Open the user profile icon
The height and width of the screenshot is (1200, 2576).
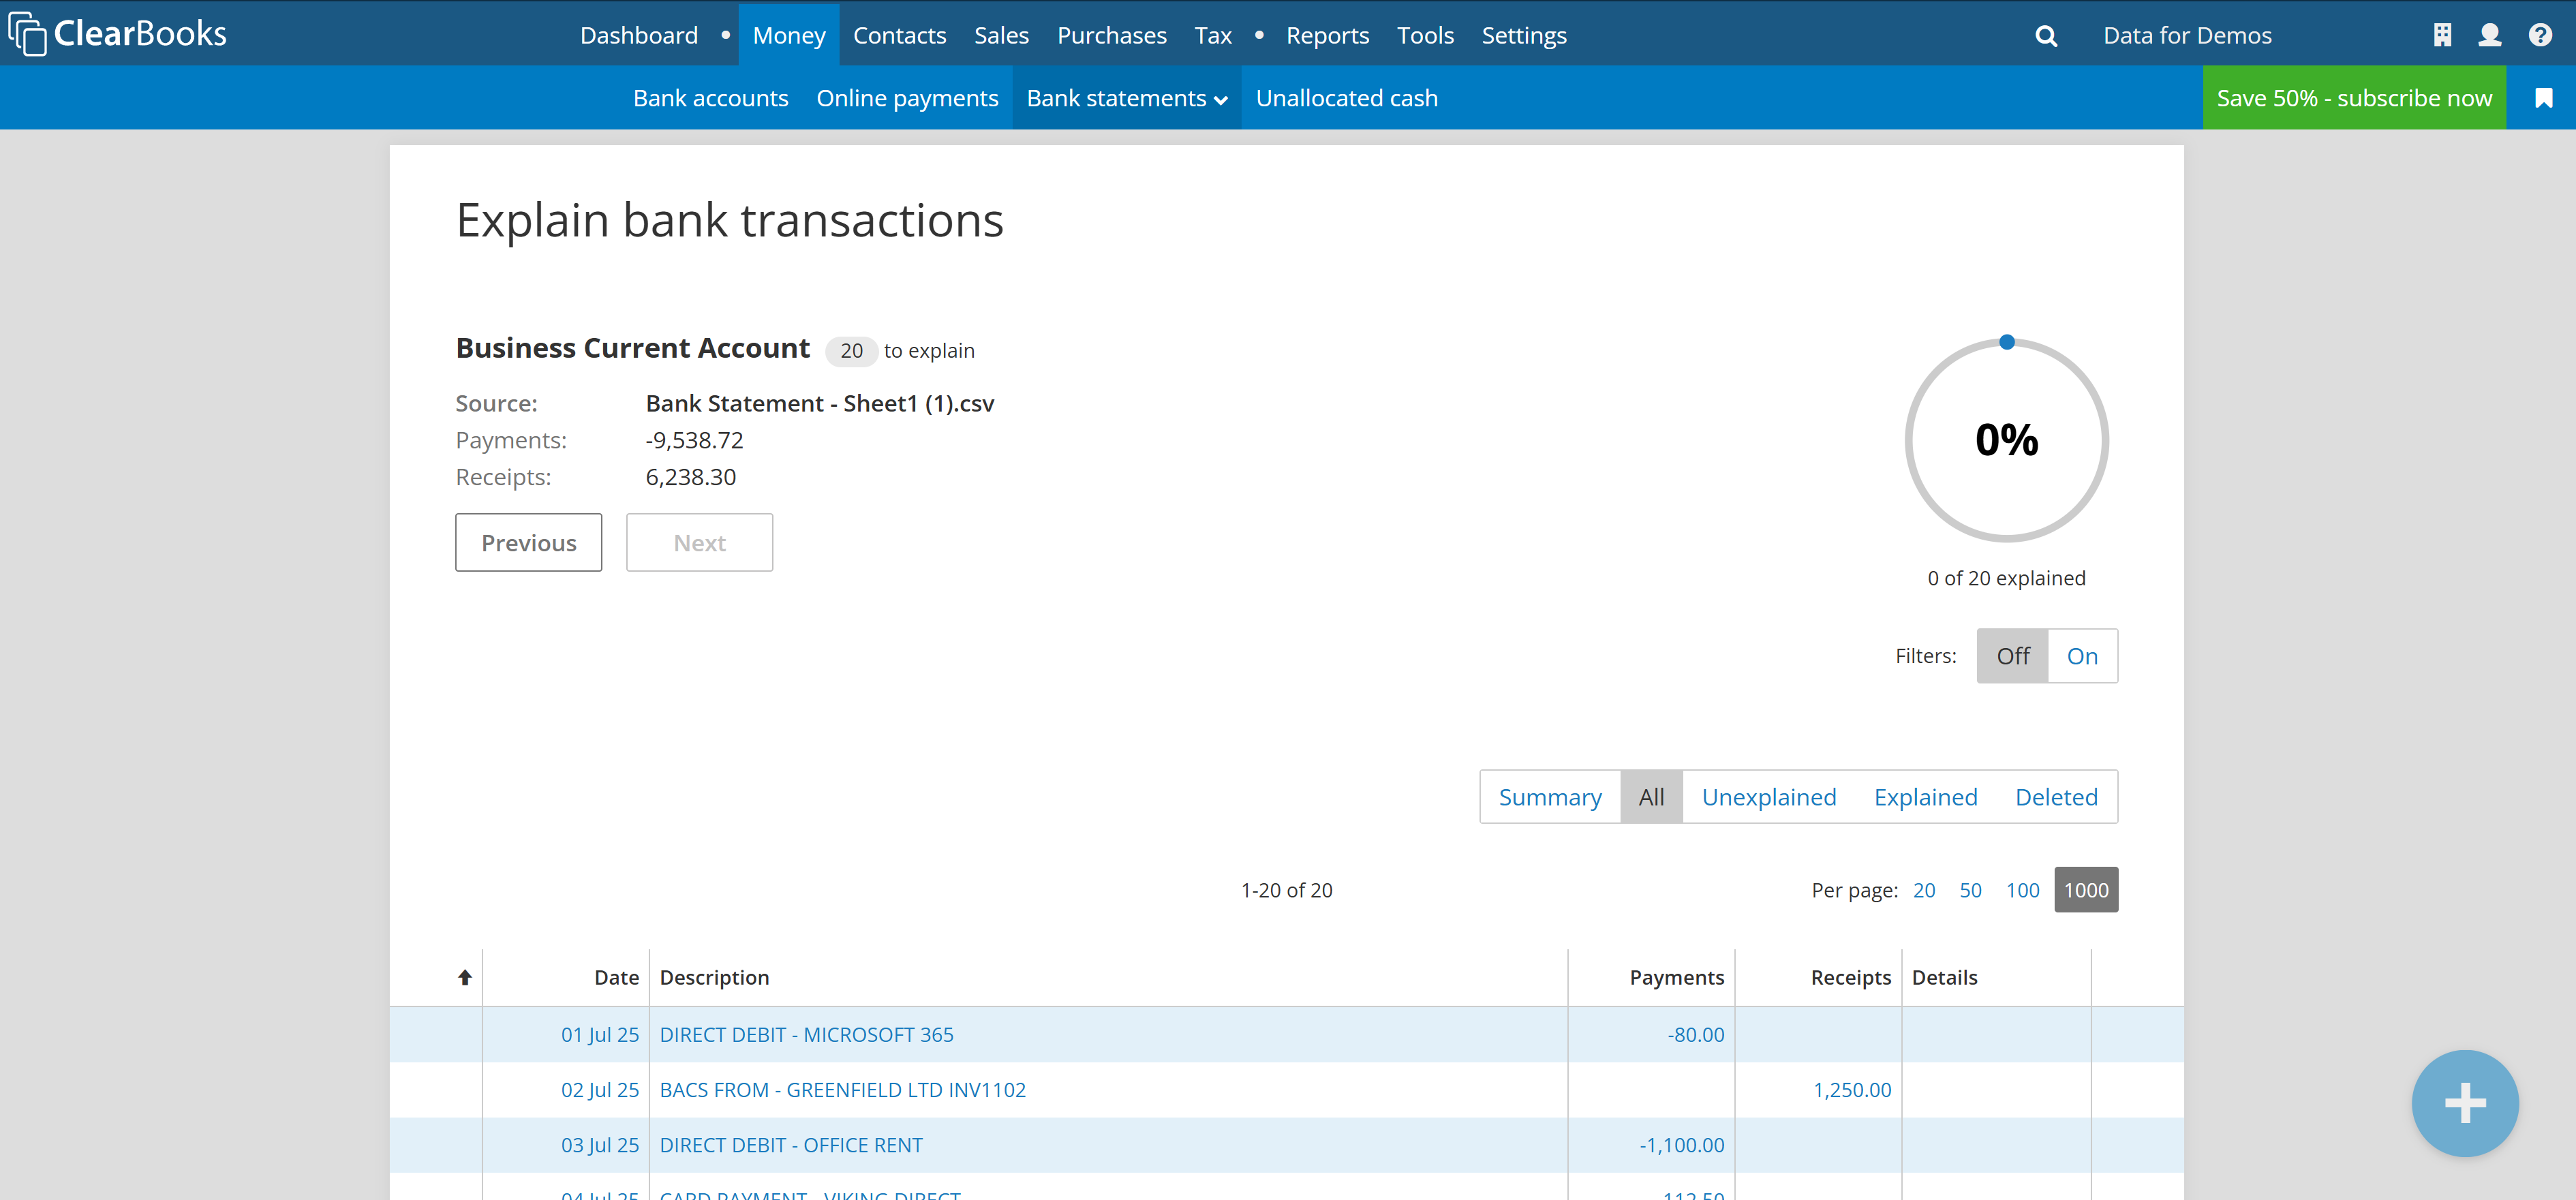click(x=2489, y=36)
